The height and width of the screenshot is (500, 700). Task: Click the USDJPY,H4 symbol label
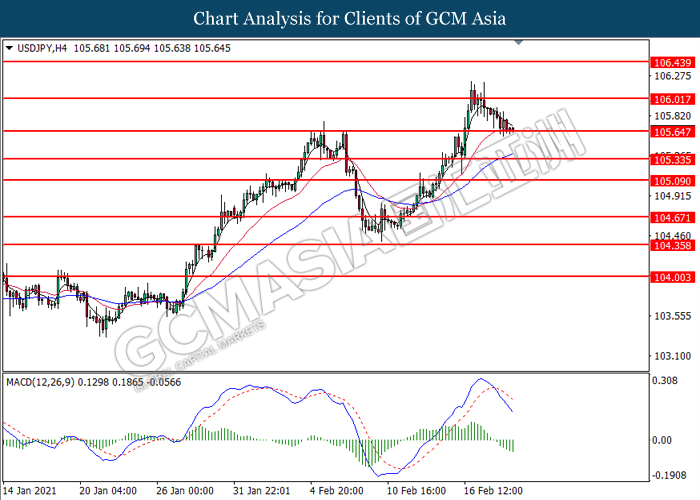tap(42, 48)
